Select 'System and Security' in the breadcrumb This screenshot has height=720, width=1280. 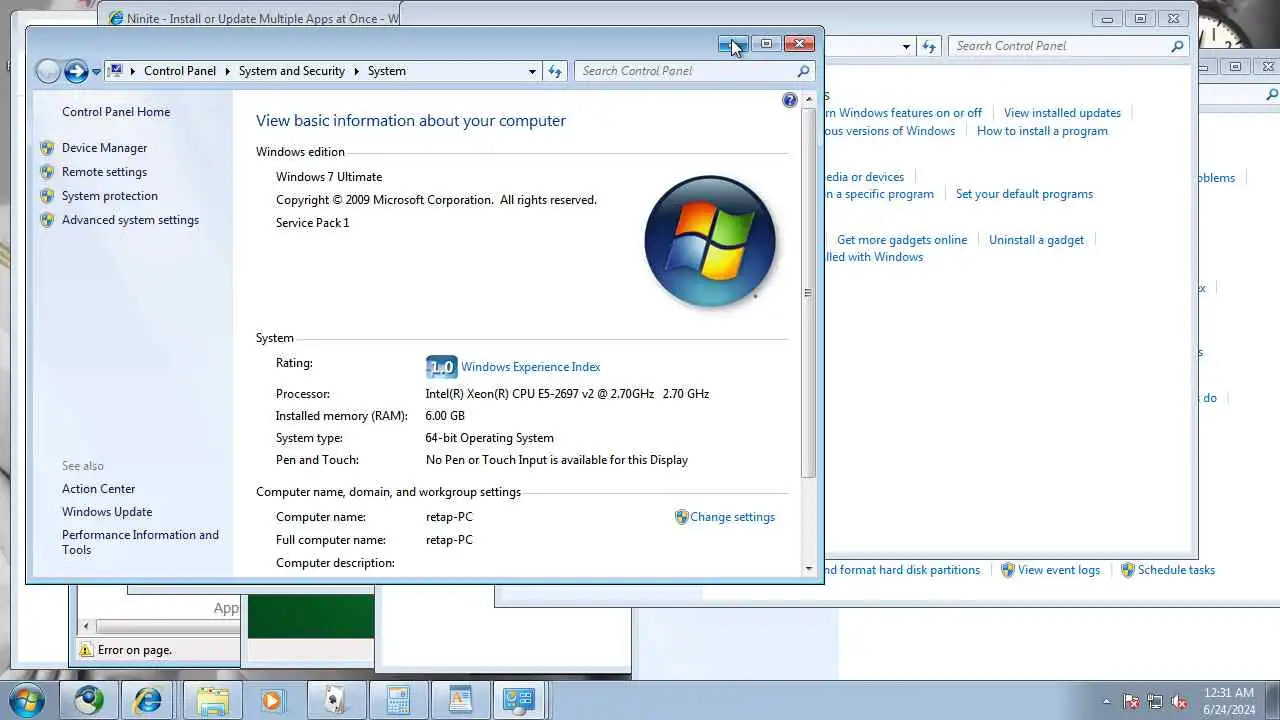click(292, 71)
